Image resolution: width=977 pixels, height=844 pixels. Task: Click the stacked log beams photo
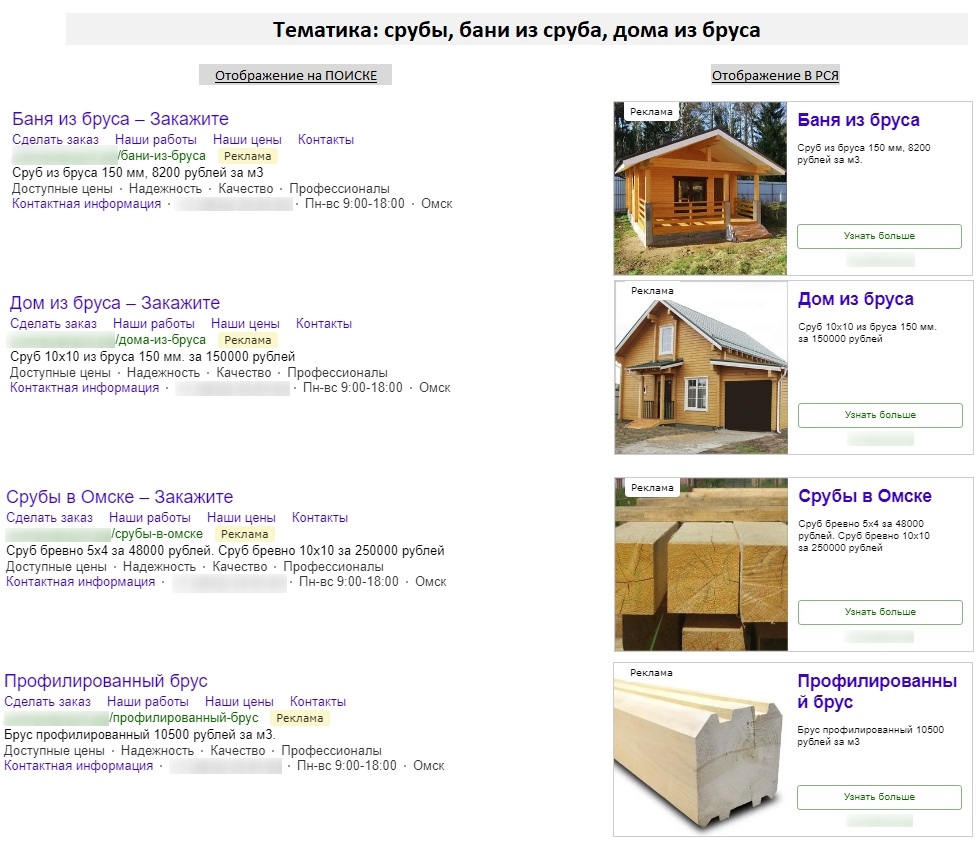701,564
